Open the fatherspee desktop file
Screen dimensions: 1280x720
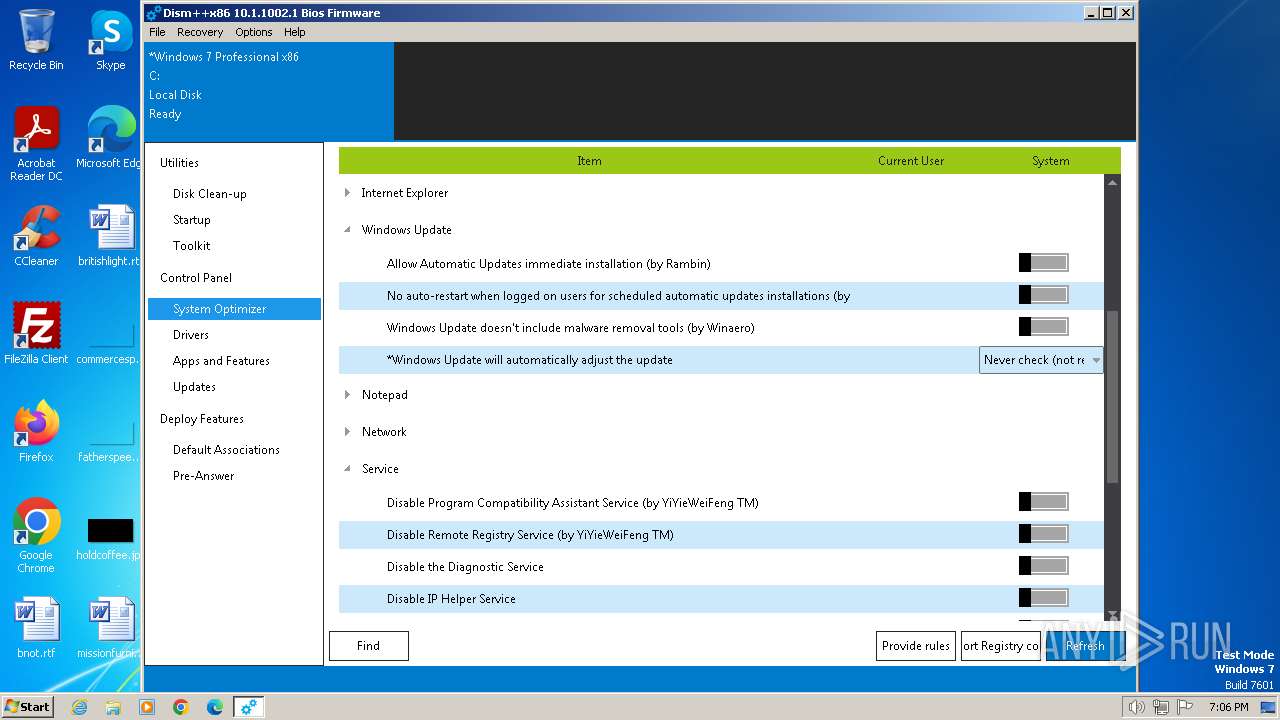111,438
